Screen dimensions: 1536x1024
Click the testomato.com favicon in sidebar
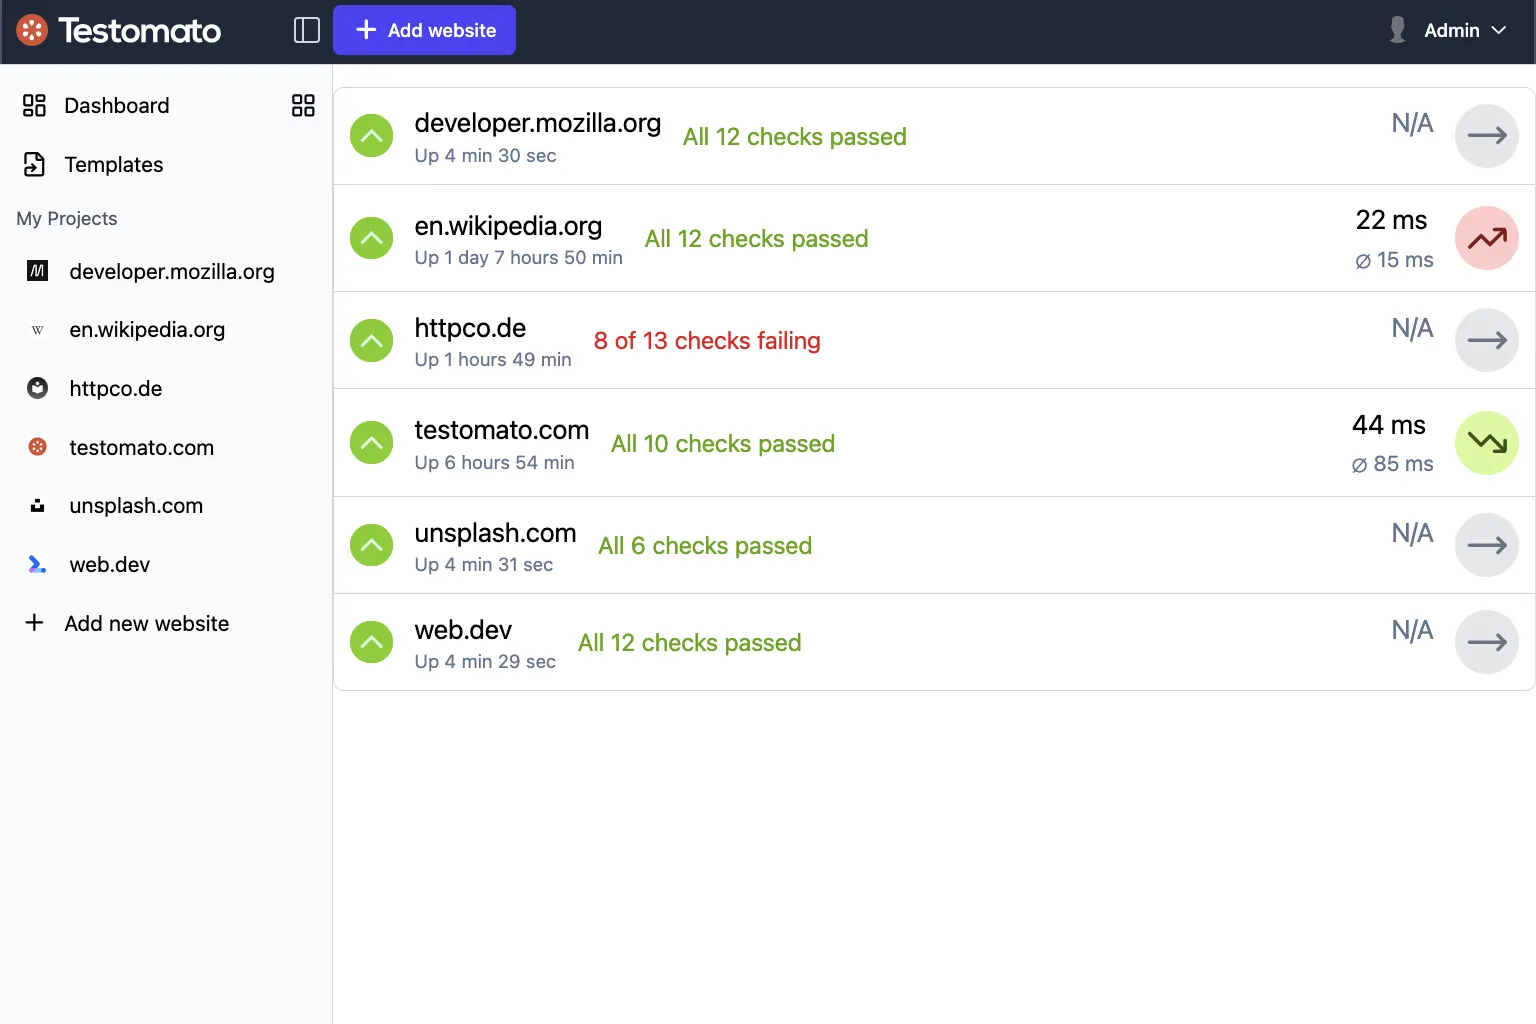pyautogui.click(x=38, y=447)
